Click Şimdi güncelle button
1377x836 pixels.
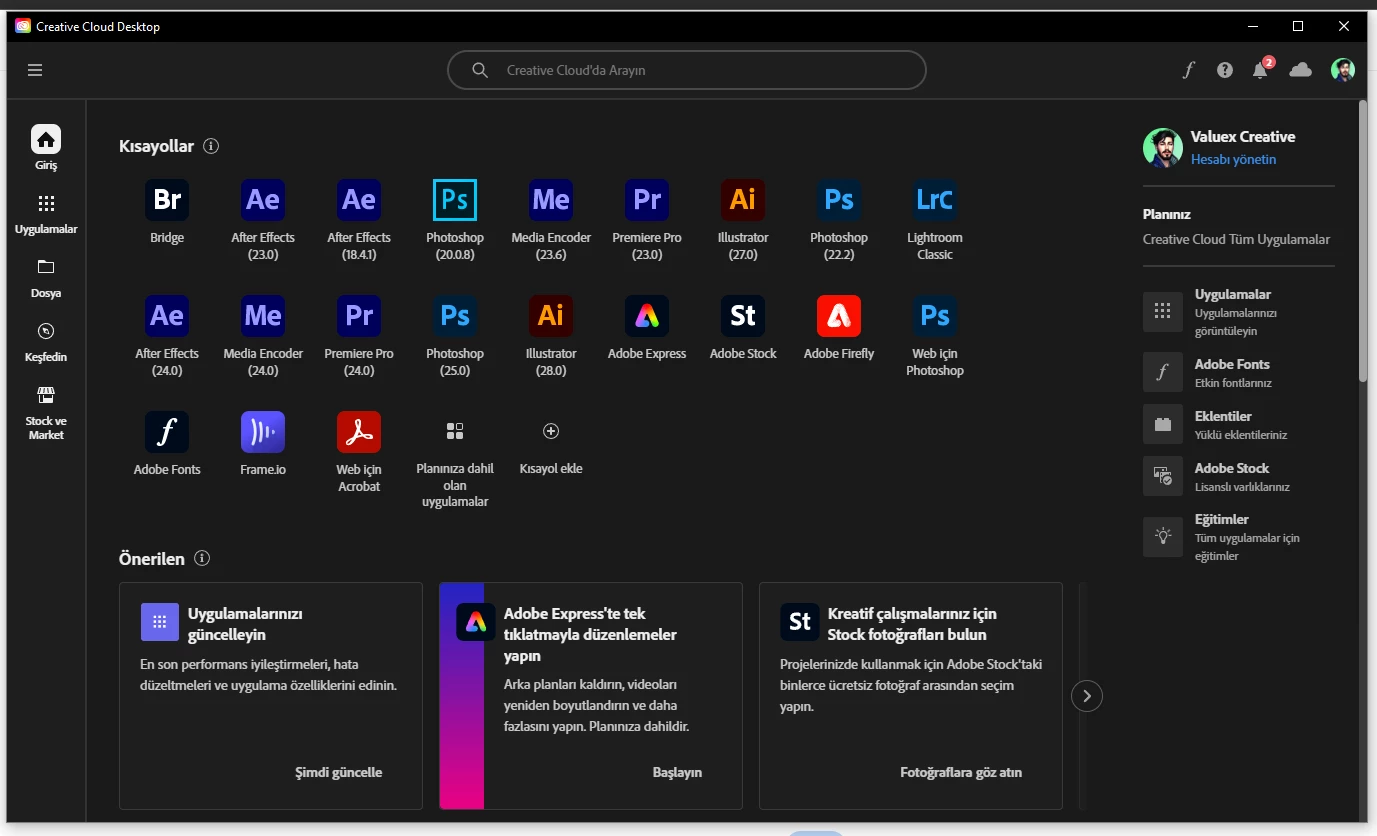(338, 772)
